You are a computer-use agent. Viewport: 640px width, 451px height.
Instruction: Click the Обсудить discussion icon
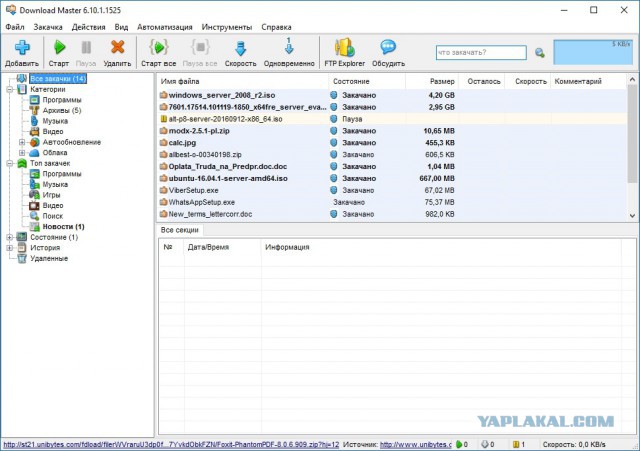pyautogui.click(x=388, y=47)
